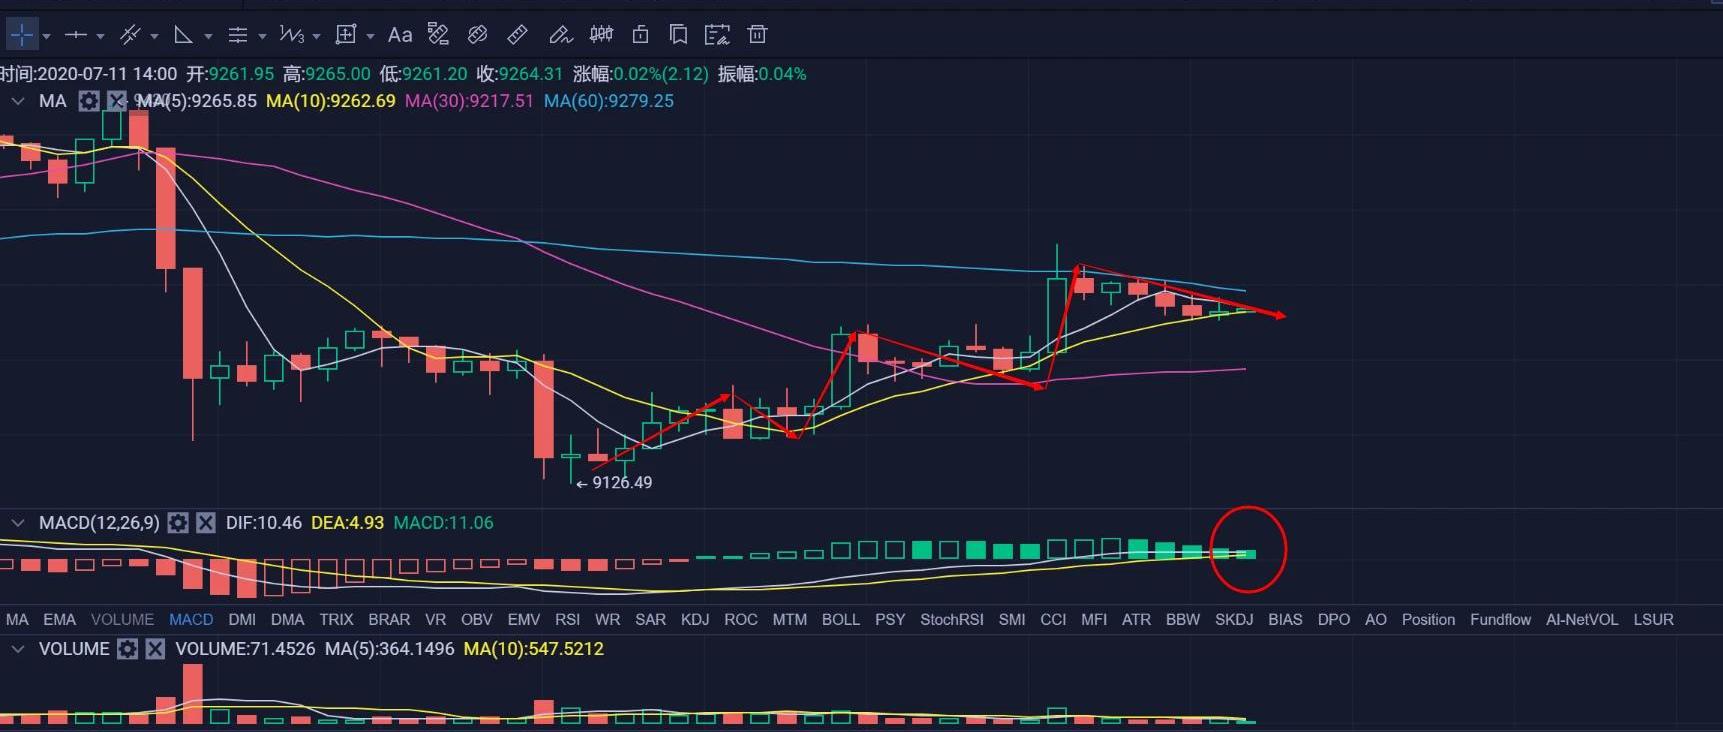
Task: Remove the MA indicator with X
Action: click(117, 101)
